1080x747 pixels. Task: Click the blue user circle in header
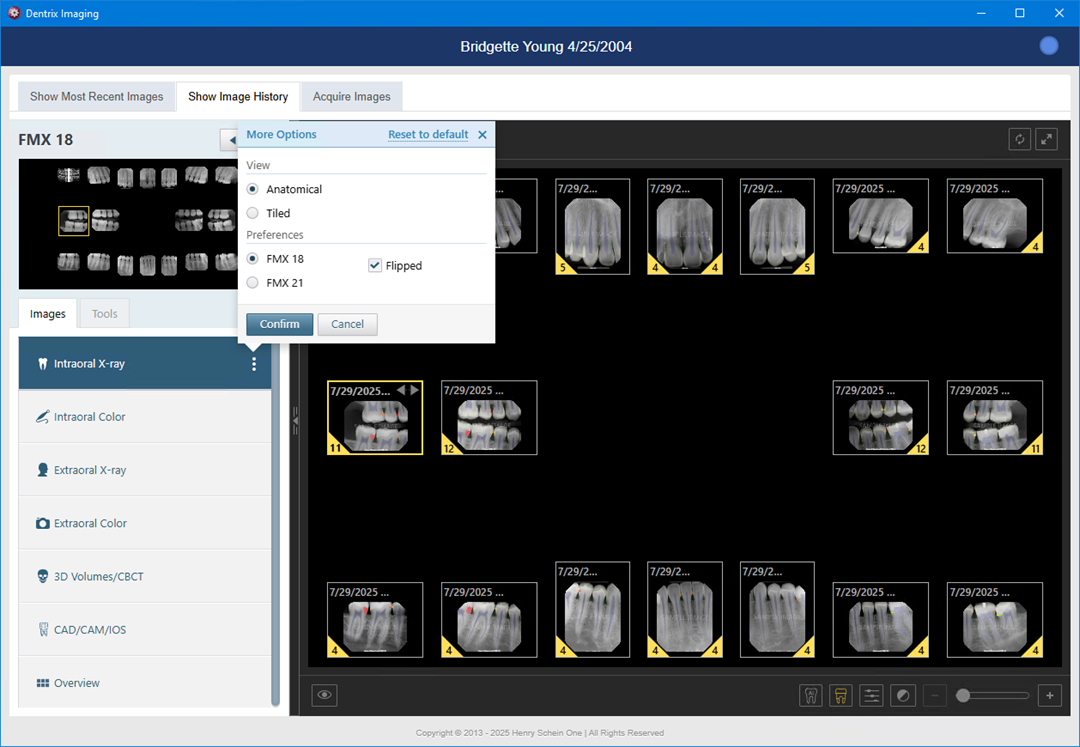pyautogui.click(x=1049, y=46)
